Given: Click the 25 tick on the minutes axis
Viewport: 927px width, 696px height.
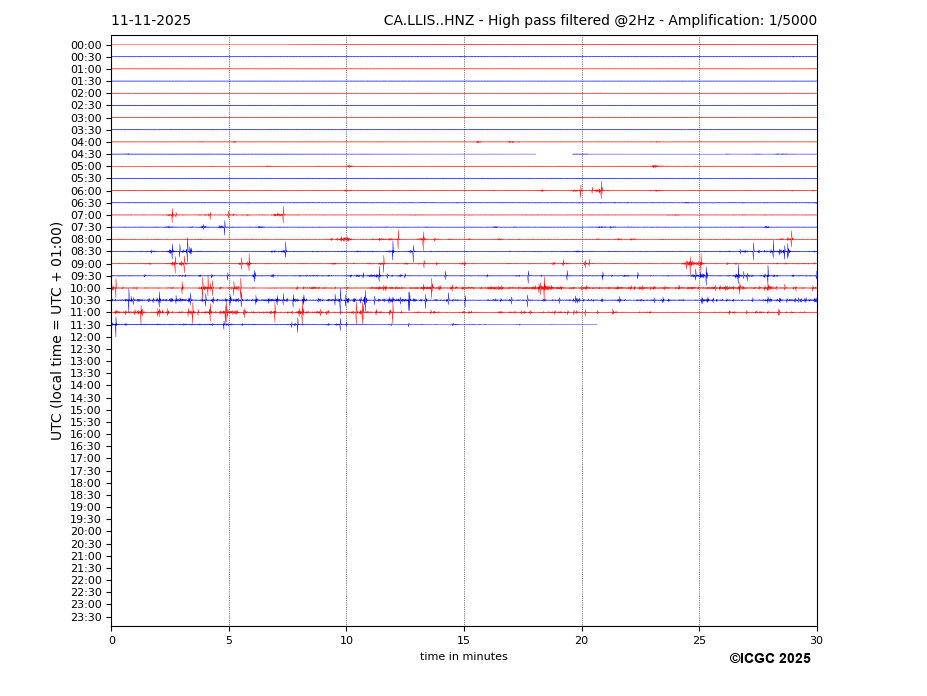Looking at the screenshot, I should click(x=699, y=640).
